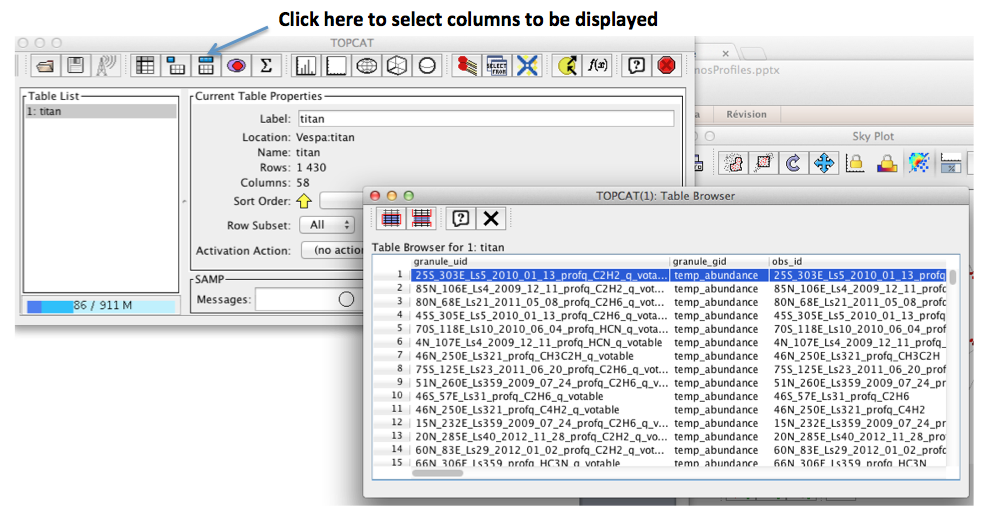Click row 14 temp_abundance cell
This screenshot has width=990, height=520.
coord(719,450)
